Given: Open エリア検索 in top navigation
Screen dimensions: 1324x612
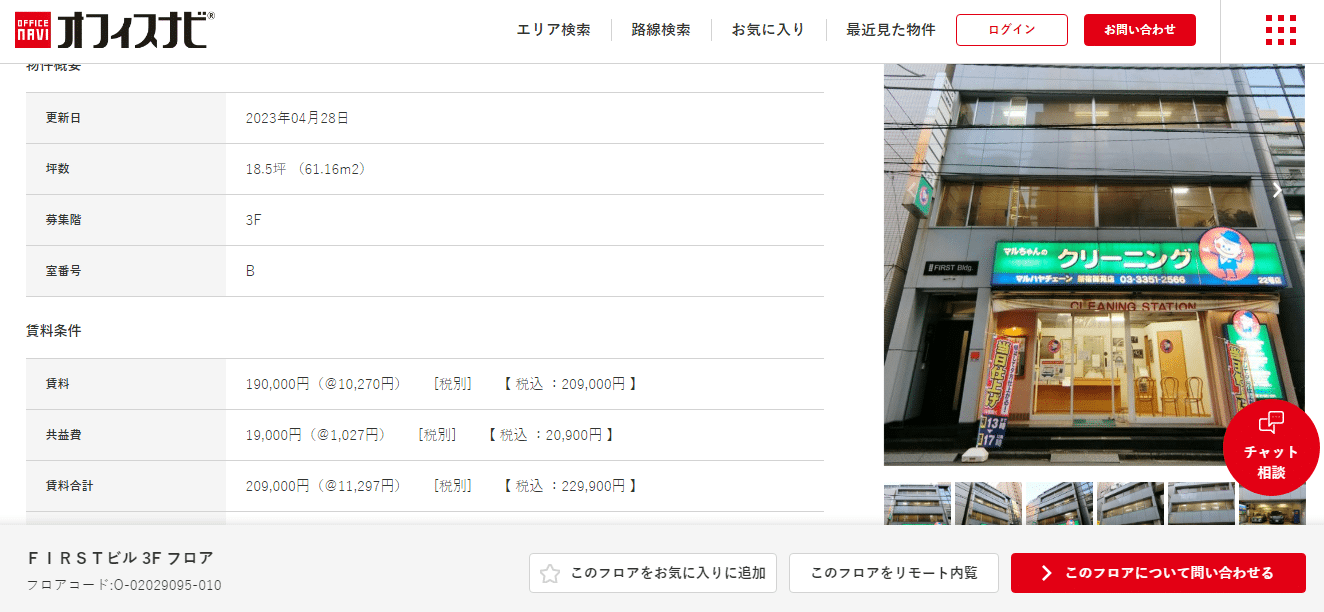Looking at the screenshot, I should pos(553,30).
